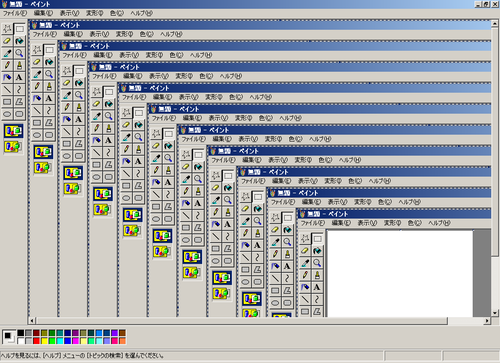This screenshot has width=500, height=363.
Task: Click the status bar help text about ヘルプ menu
Action: click(82, 356)
